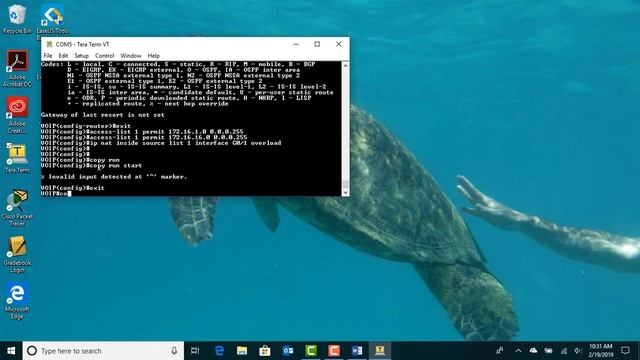
Task: Click the 'ip nat inside source list 1' command line
Action: click(x=161, y=143)
